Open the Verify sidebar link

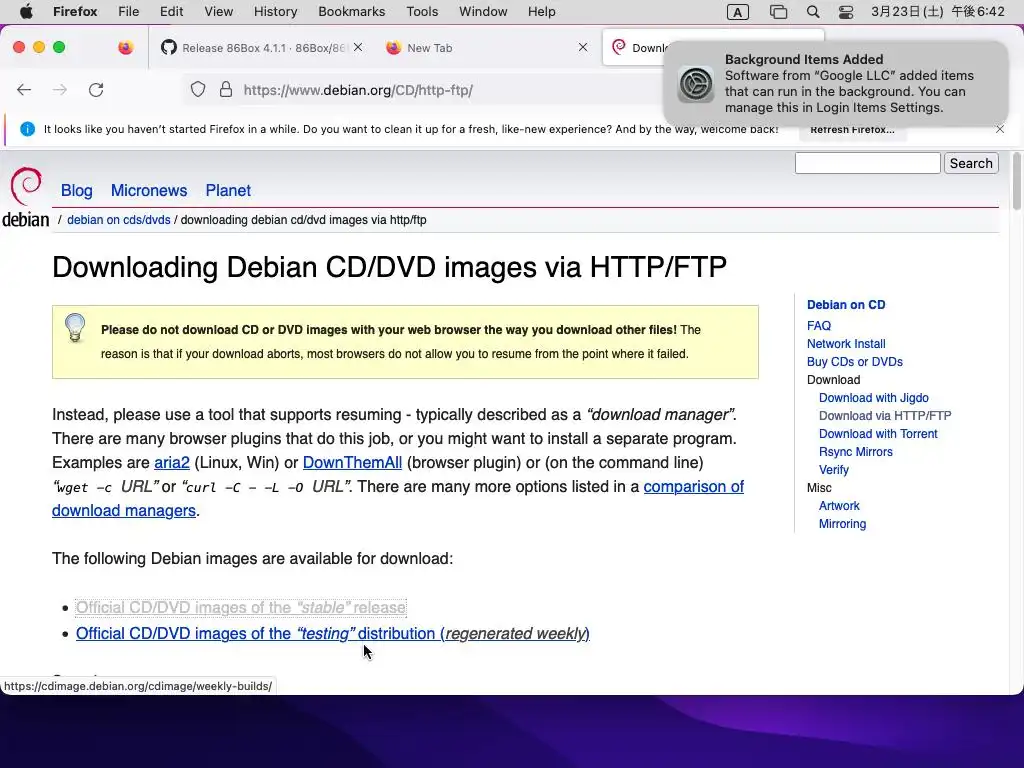(833, 470)
